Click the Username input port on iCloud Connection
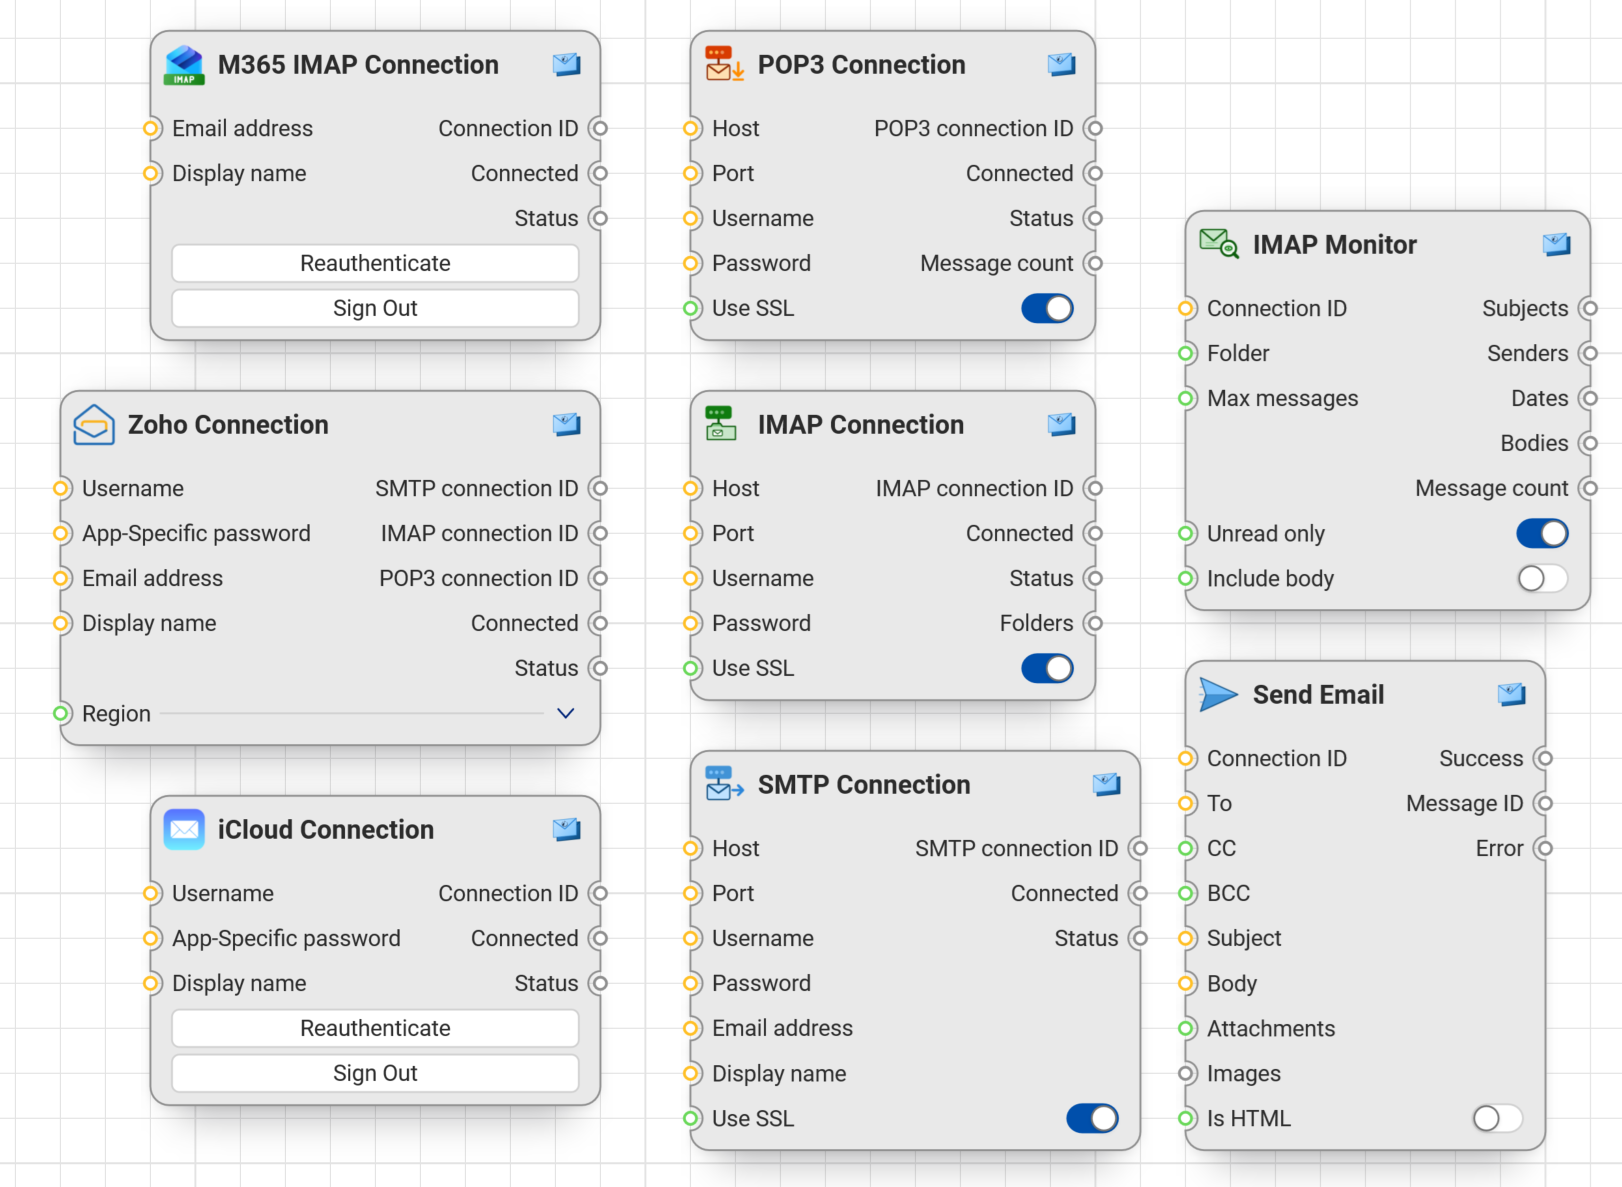The width and height of the screenshot is (1622, 1187). 151,893
